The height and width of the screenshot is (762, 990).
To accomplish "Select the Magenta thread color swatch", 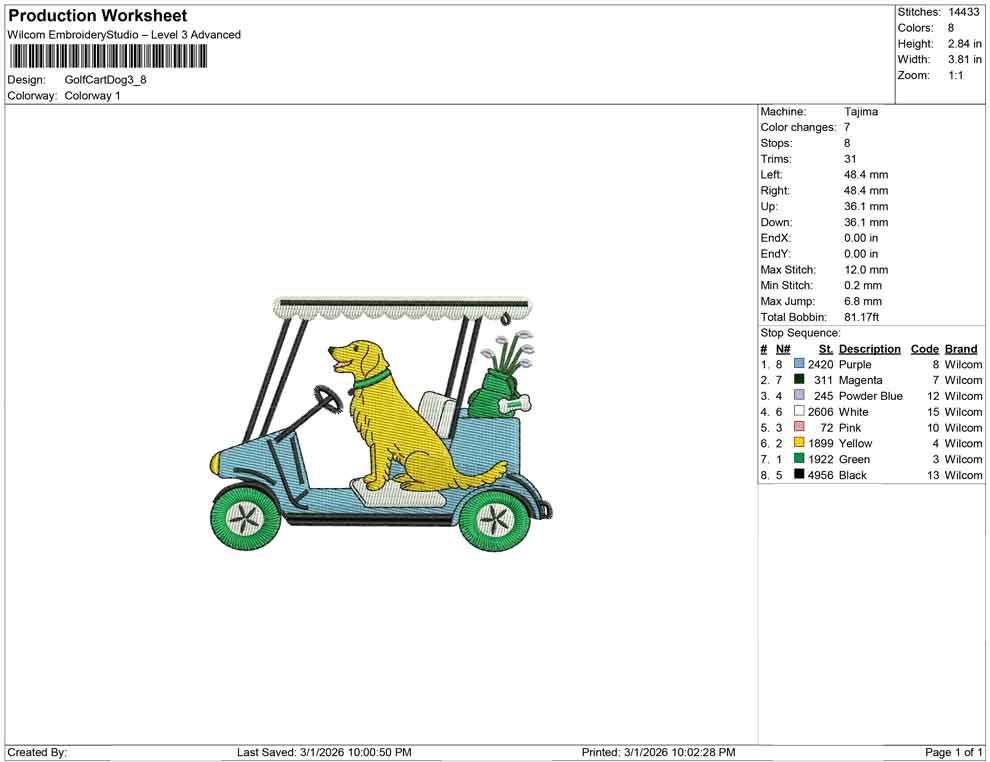I will pyautogui.click(x=799, y=380).
